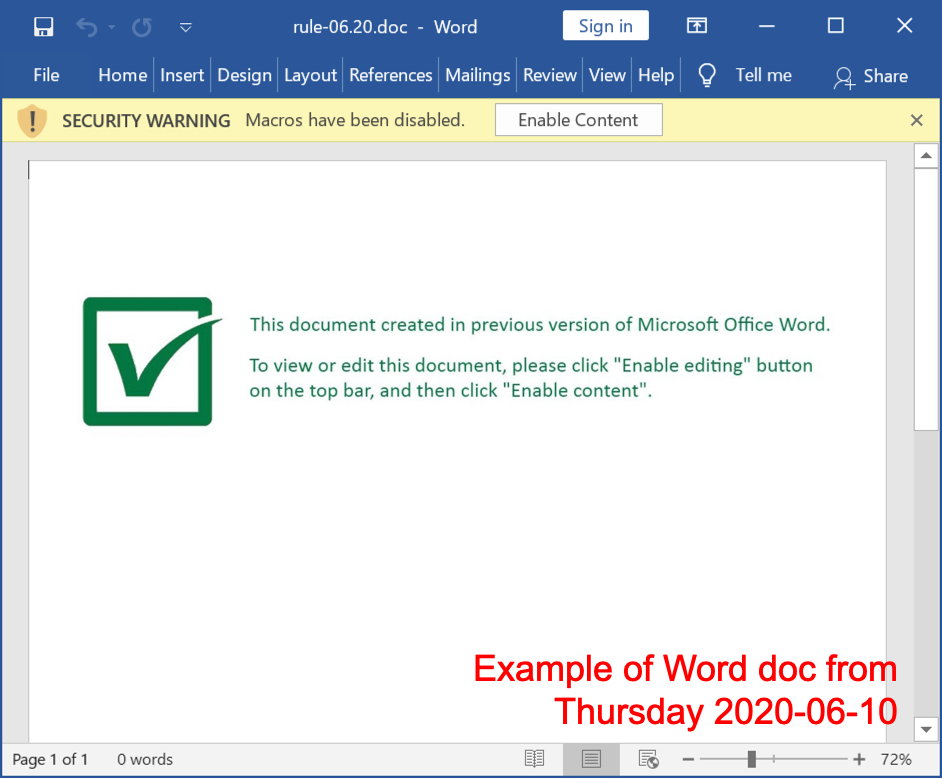The width and height of the screenshot is (942, 778).
Task: Click Page 1 of 1 status indicator
Action: pyautogui.click(x=50, y=759)
